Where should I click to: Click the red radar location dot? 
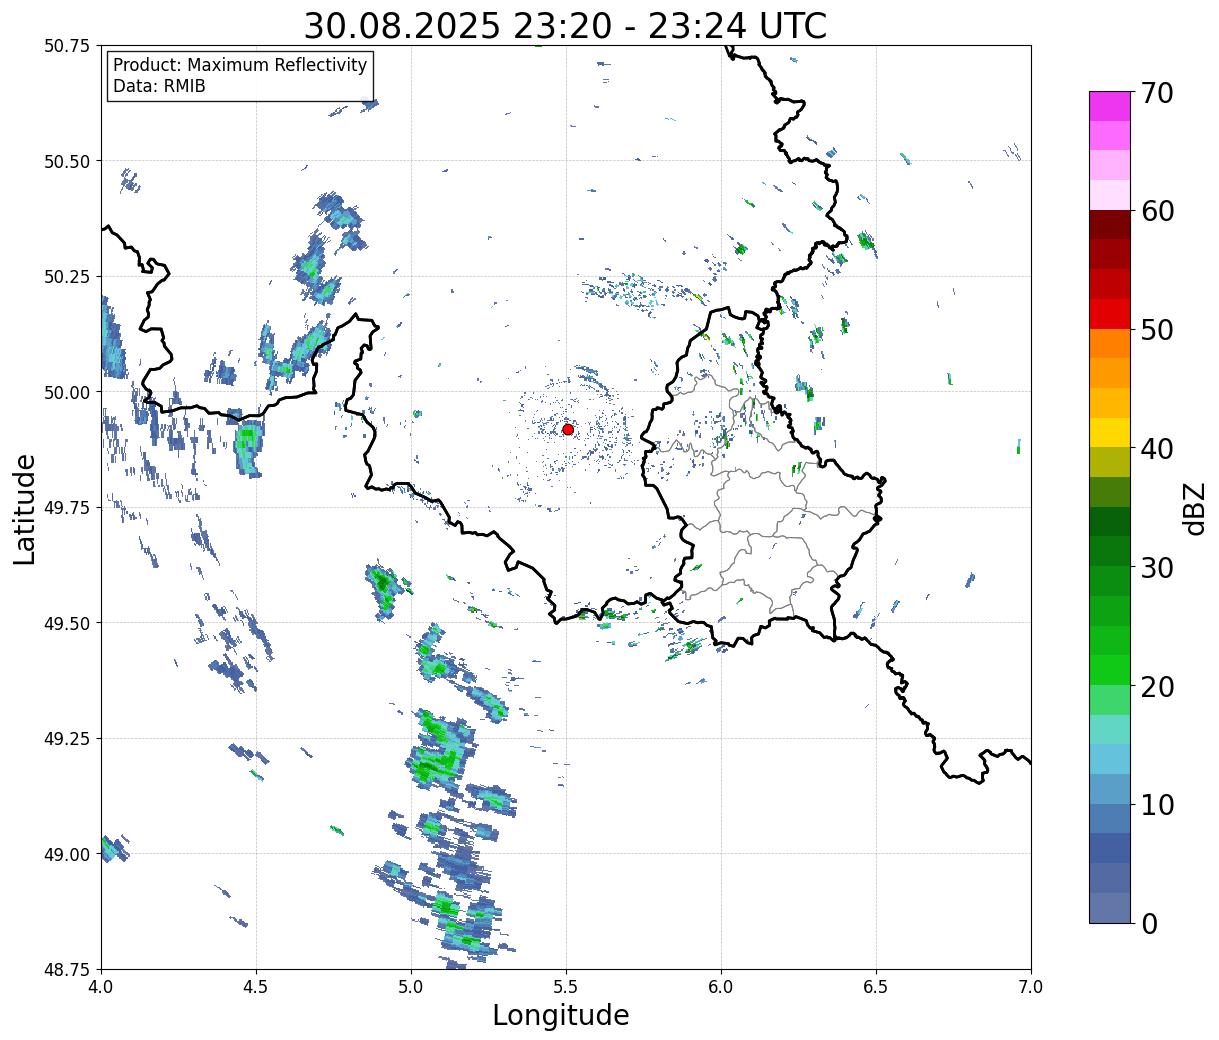click(x=568, y=429)
